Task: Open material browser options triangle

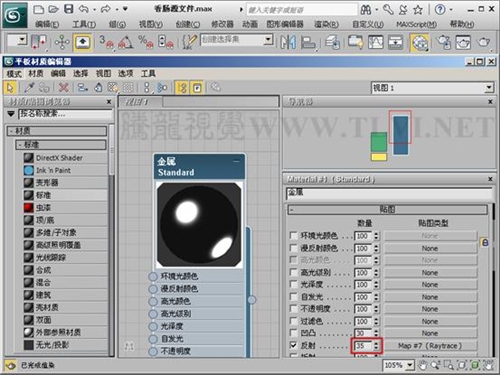Action: pyautogui.click(x=11, y=114)
